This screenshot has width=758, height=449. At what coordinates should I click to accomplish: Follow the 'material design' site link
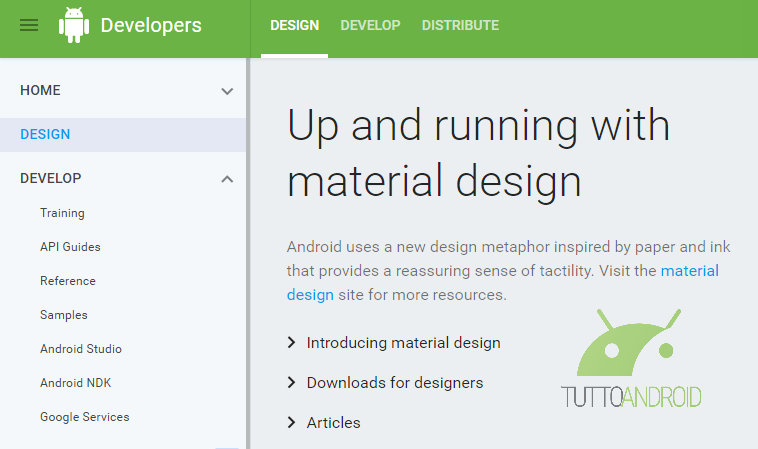(689, 271)
